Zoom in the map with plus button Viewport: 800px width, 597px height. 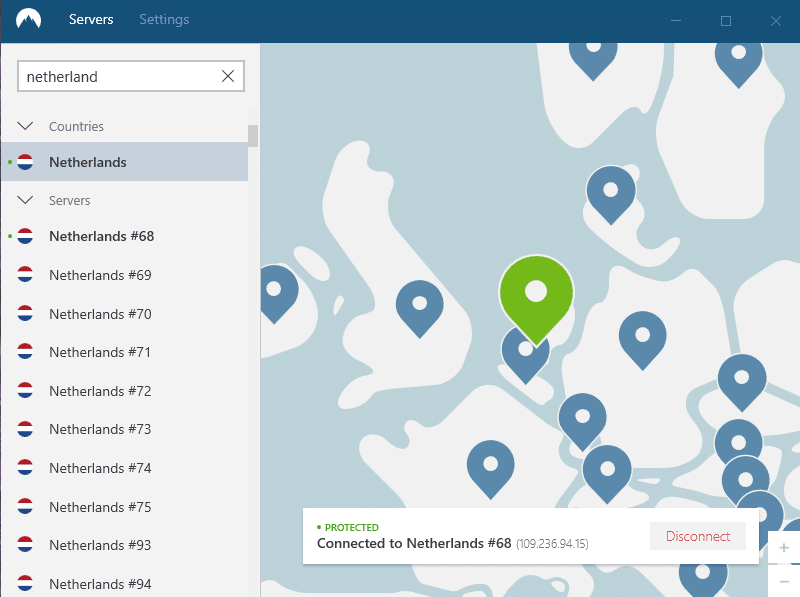point(784,548)
